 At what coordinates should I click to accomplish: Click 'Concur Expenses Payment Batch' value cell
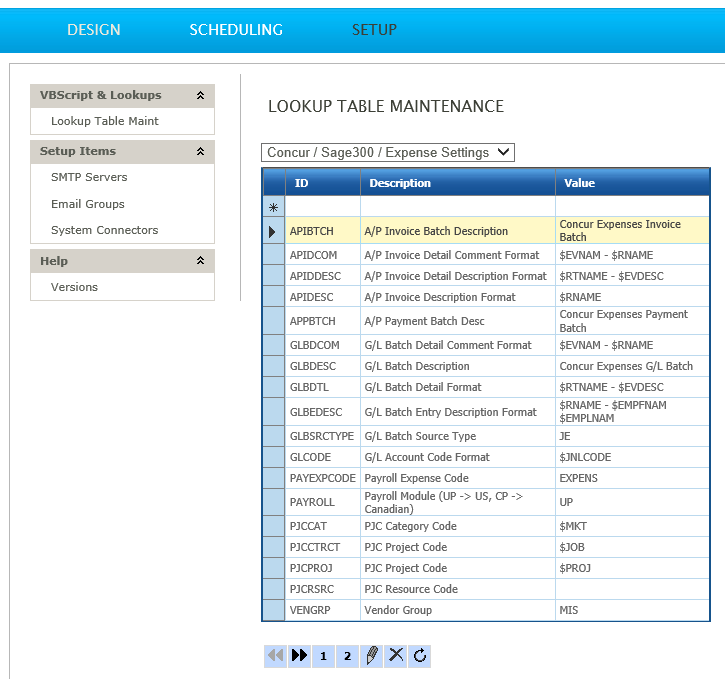tap(633, 321)
